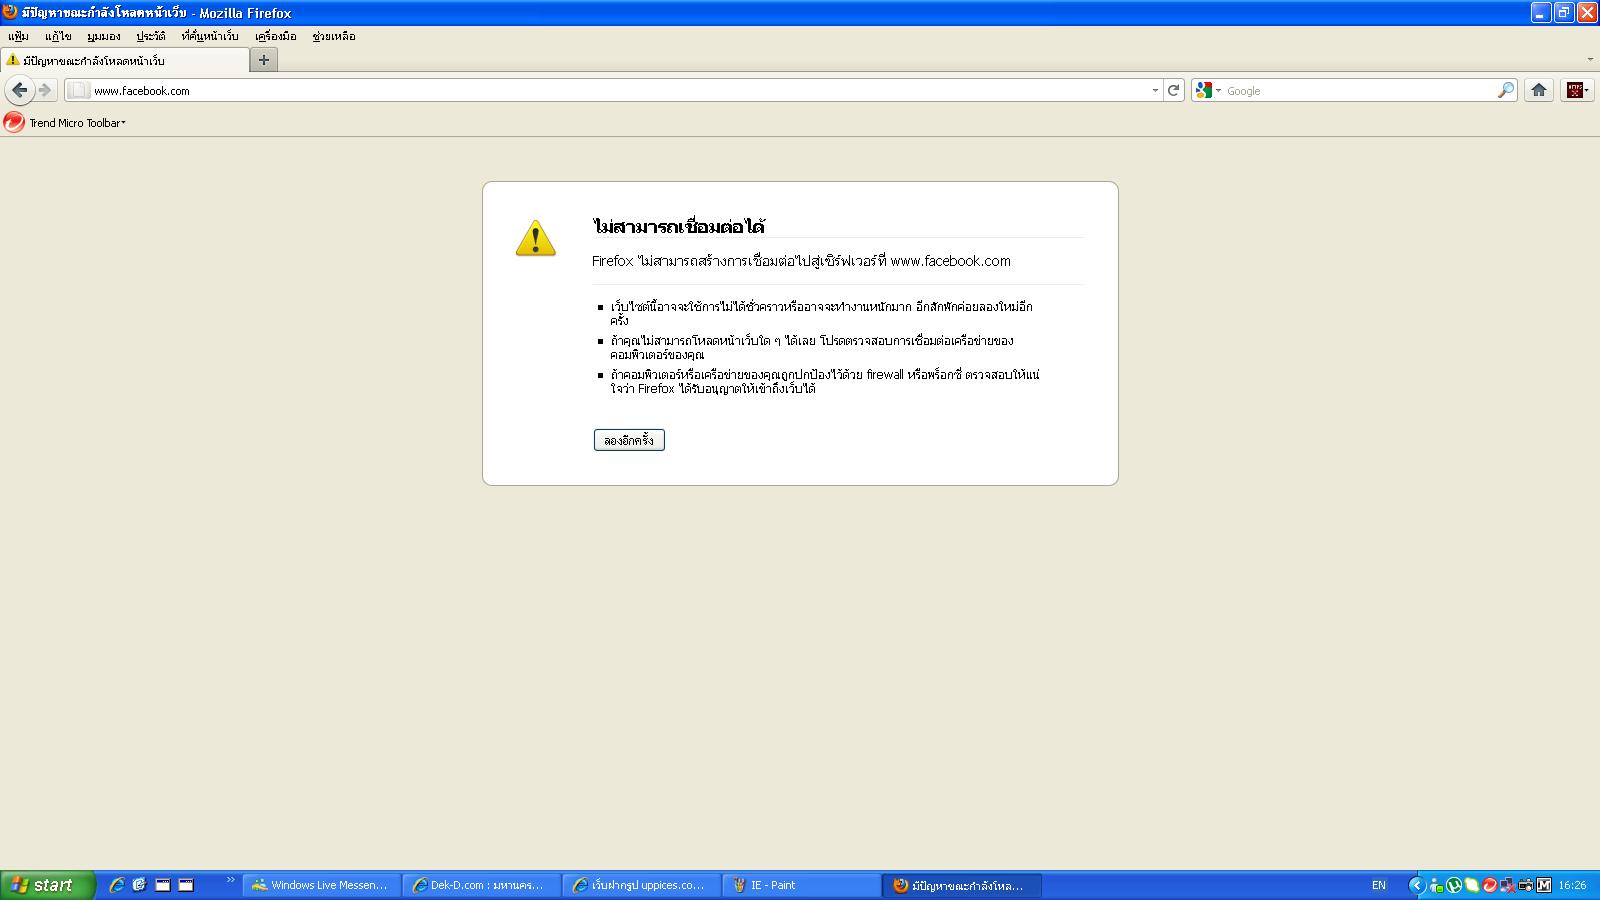Image resolution: width=1600 pixels, height=900 pixels.
Task: Open Messenger status icon in system tray
Action: 1436,885
